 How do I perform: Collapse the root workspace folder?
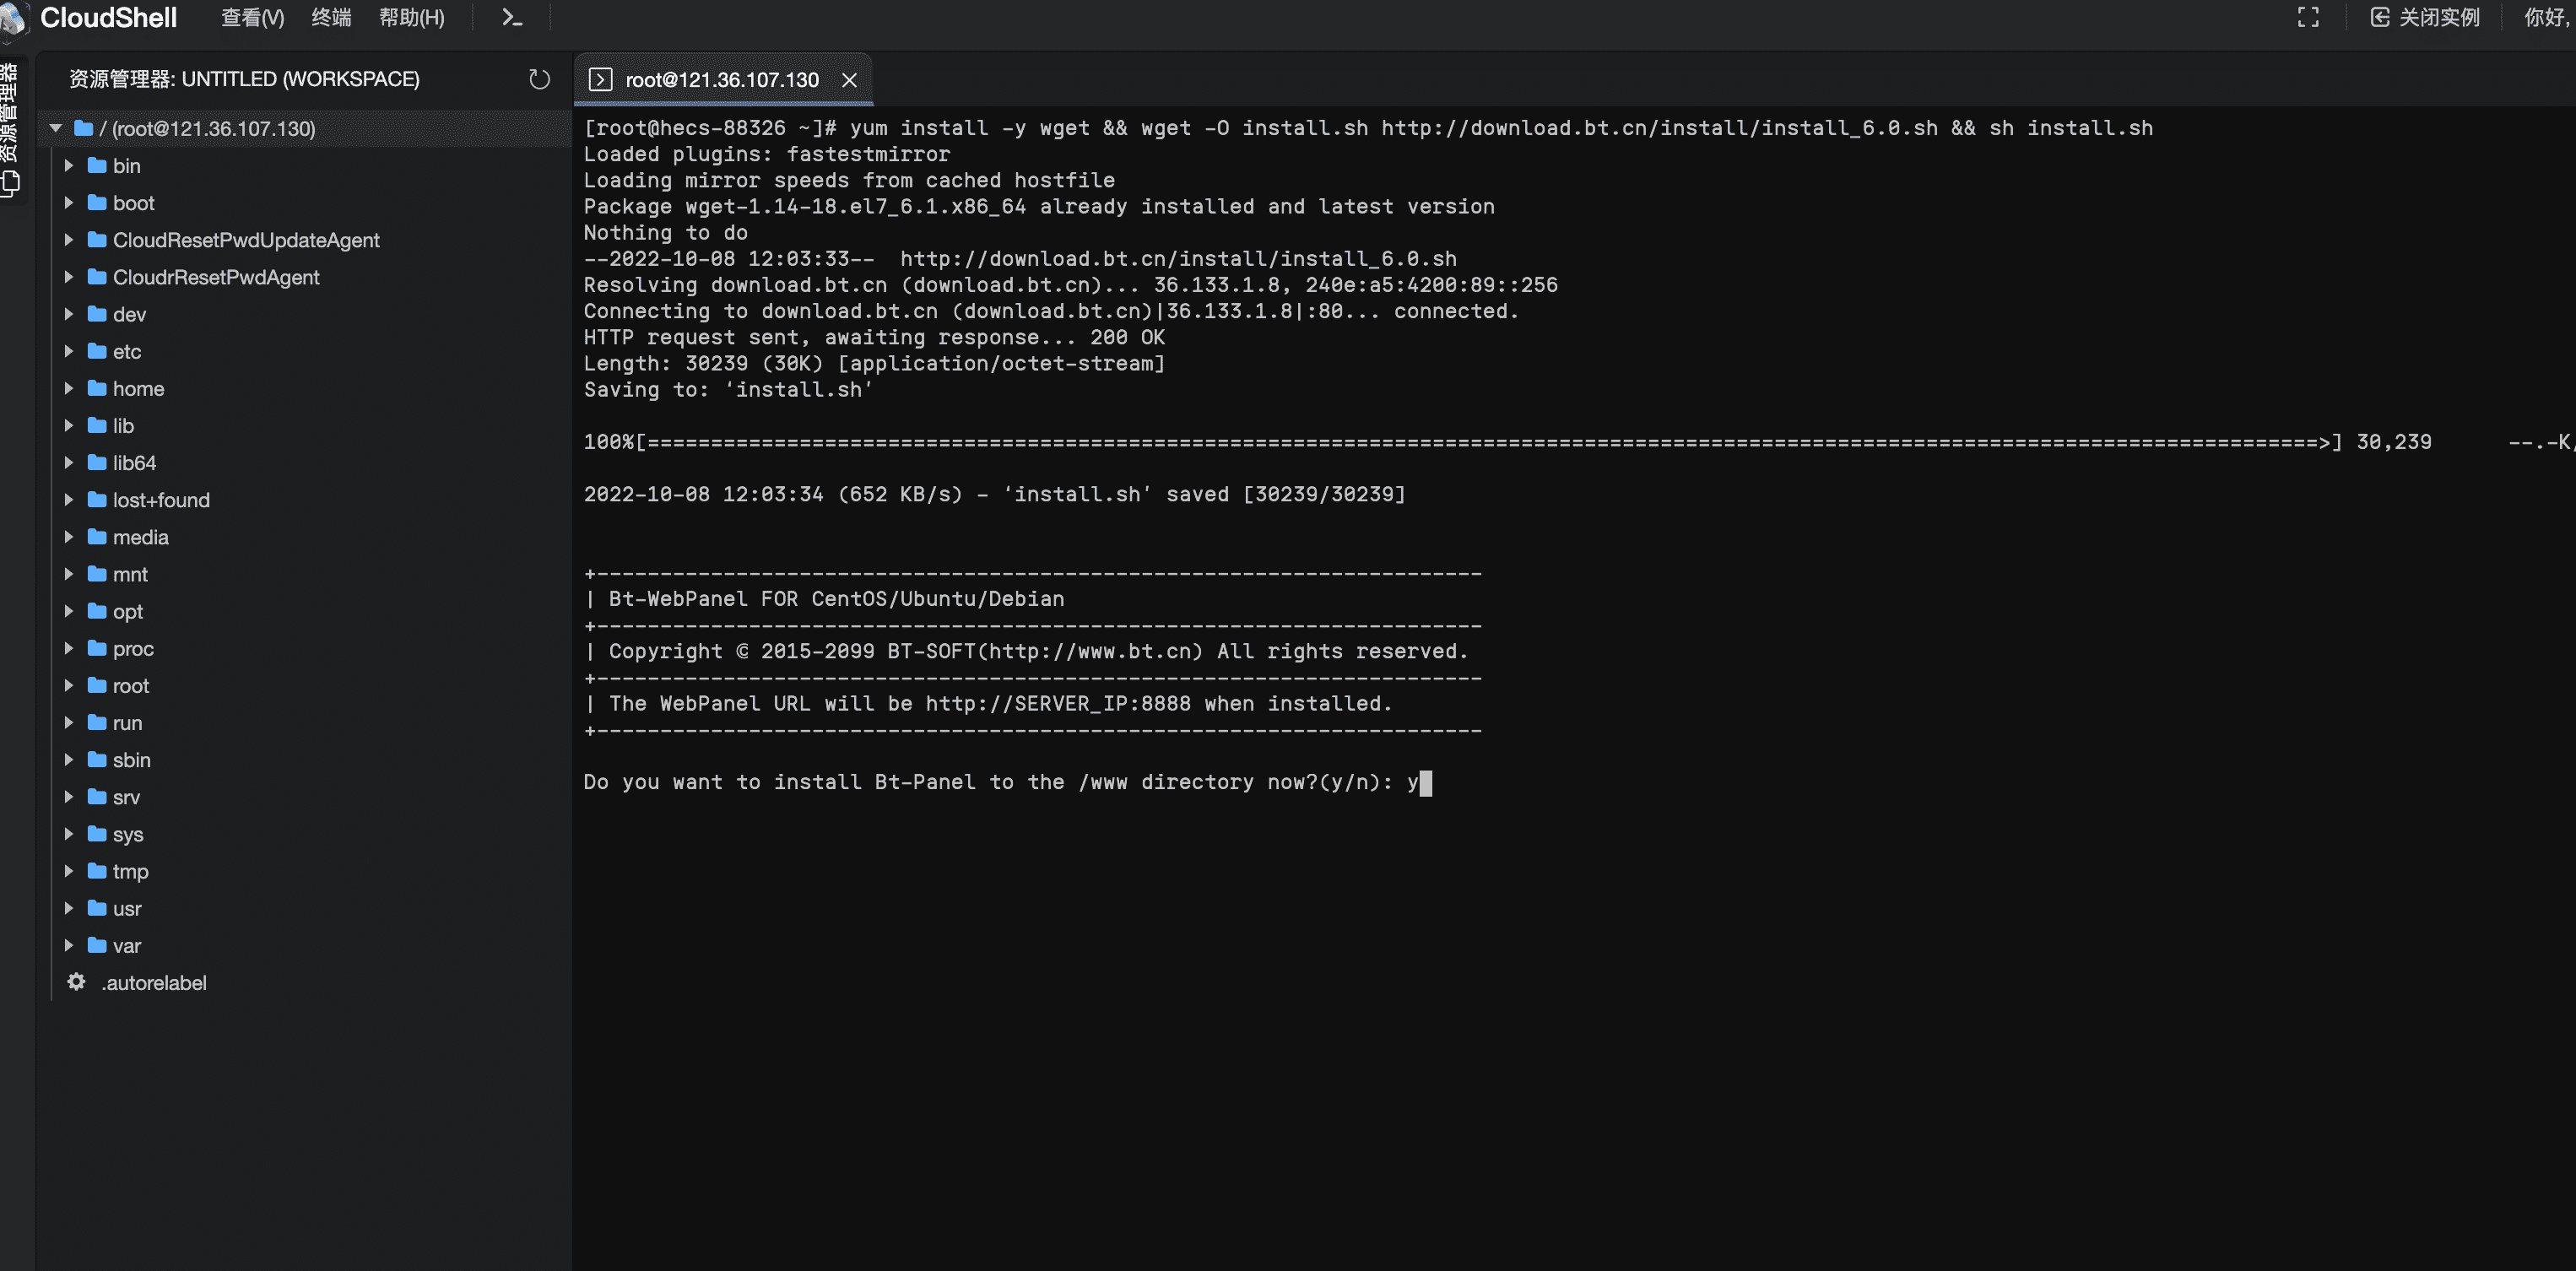[x=56, y=128]
